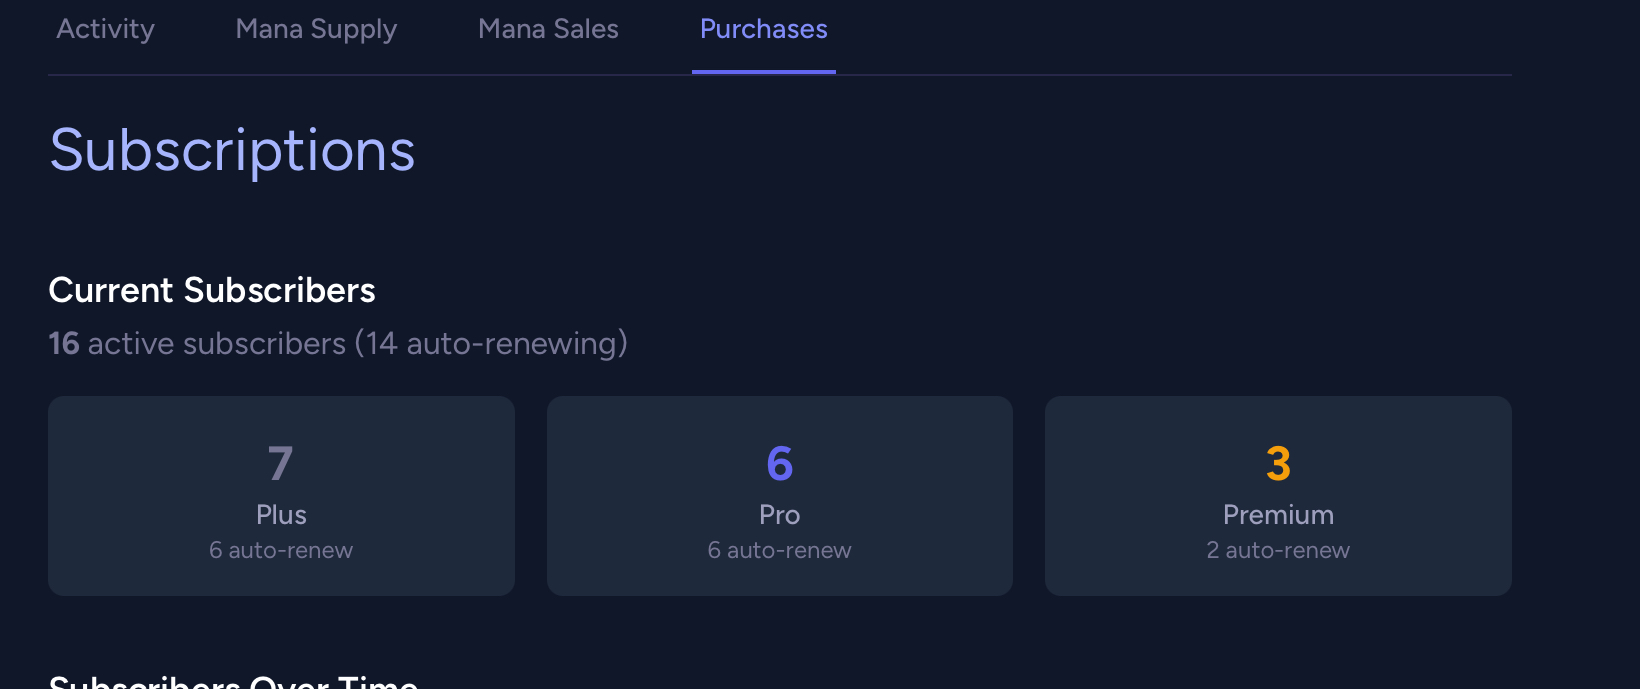Click the Subscriptions page heading
This screenshot has width=1640, height=689.
[x=232, y=151]
